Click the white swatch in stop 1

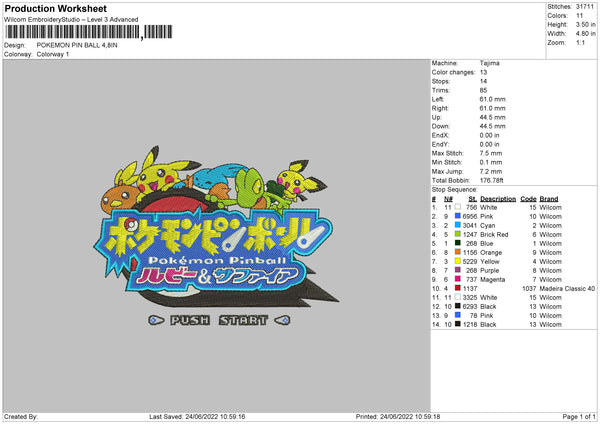pyautogui.click(x=457, y=207)
